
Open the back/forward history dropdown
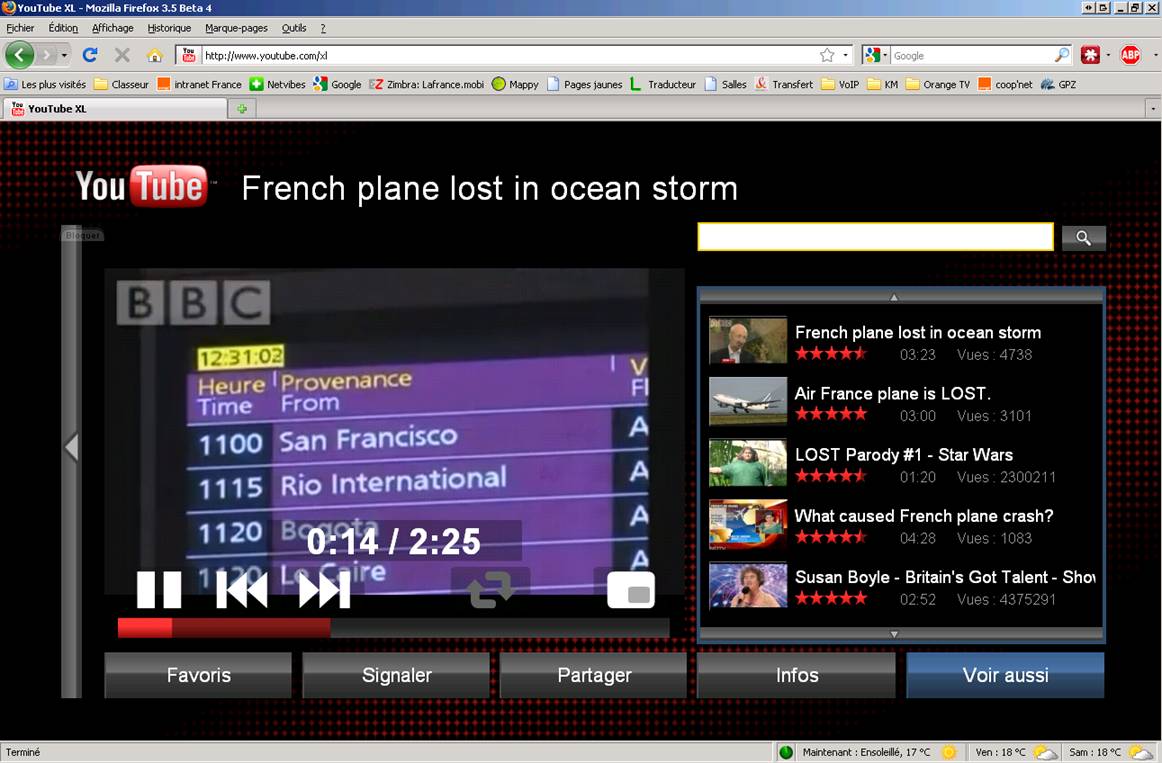[64, 56]
